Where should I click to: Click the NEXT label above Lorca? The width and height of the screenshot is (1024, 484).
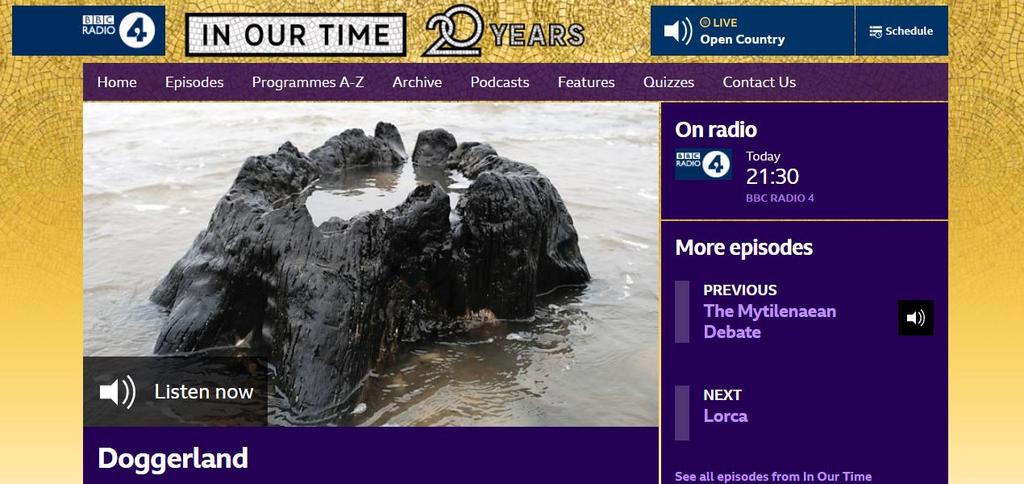click(x=722, y=395)
